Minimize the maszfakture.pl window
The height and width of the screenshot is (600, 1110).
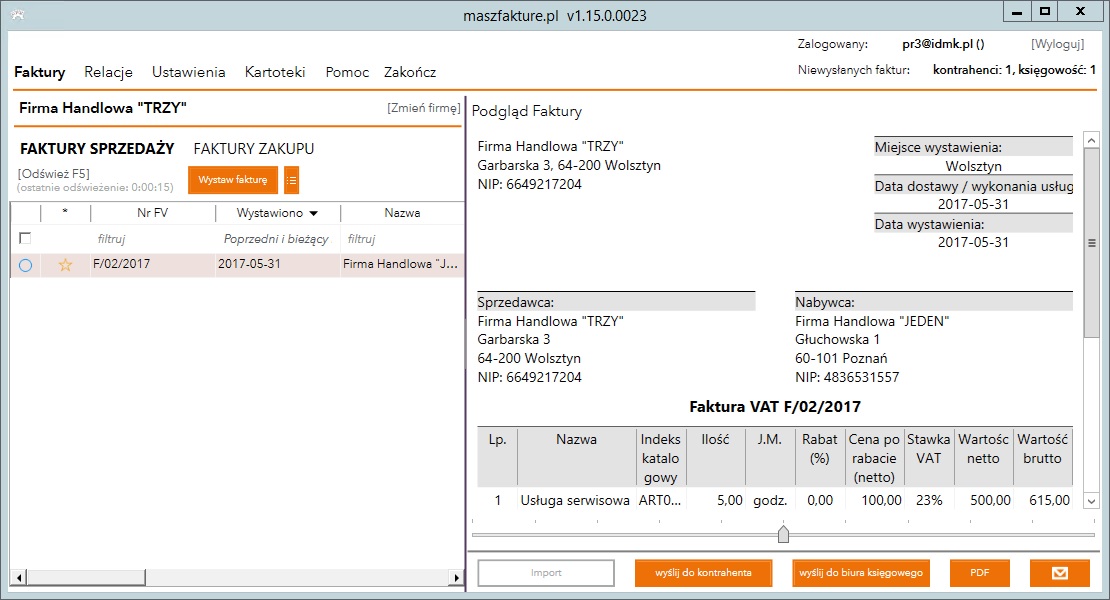[x=1017, y=12]
